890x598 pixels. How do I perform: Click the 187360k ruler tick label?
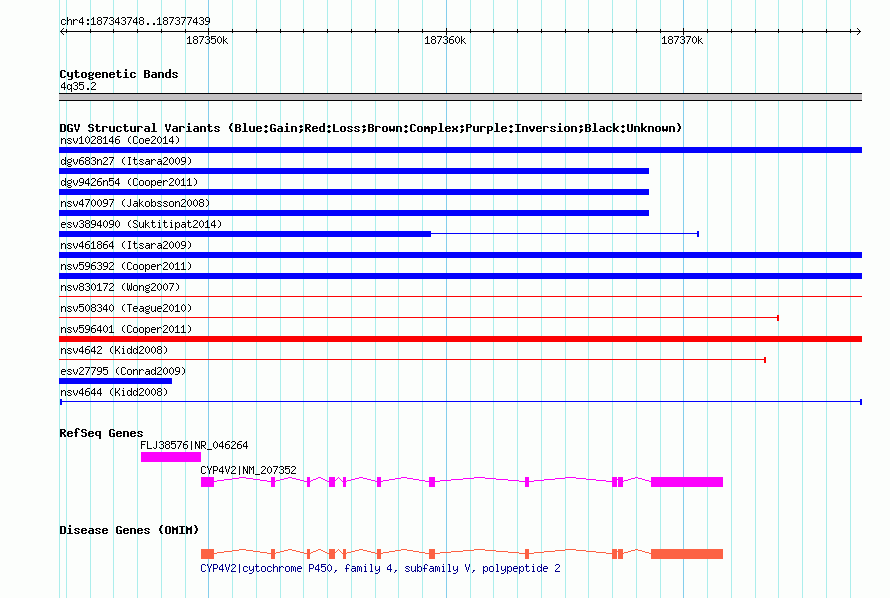pos(445,40)
